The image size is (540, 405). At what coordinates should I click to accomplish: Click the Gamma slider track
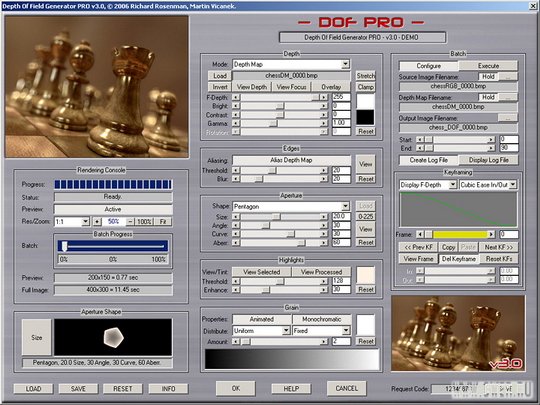[x=280, y=123]
